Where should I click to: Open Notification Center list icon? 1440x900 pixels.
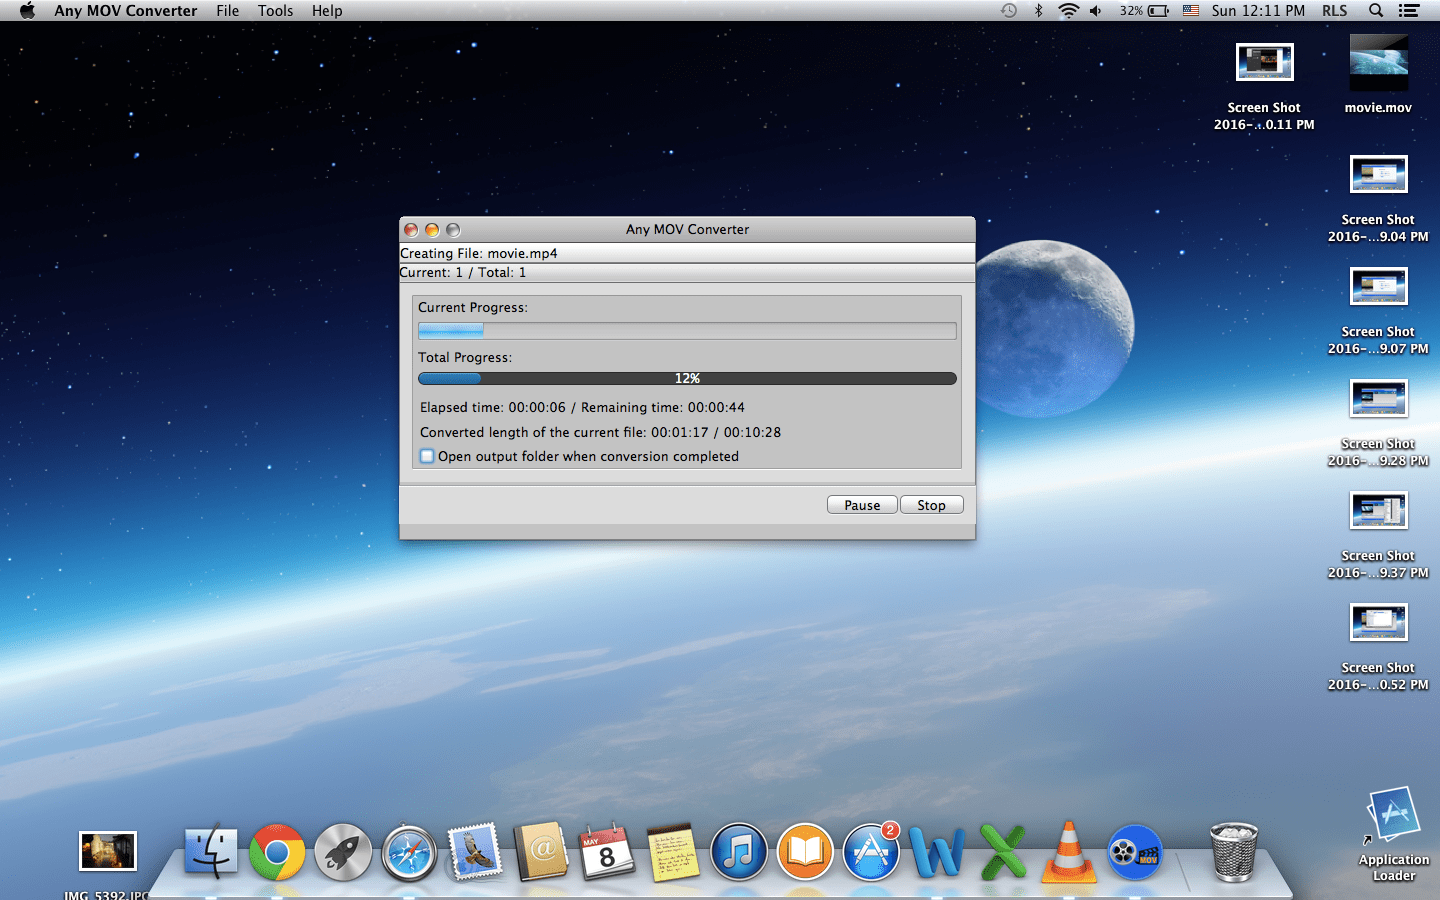[x=1409, y=10]
